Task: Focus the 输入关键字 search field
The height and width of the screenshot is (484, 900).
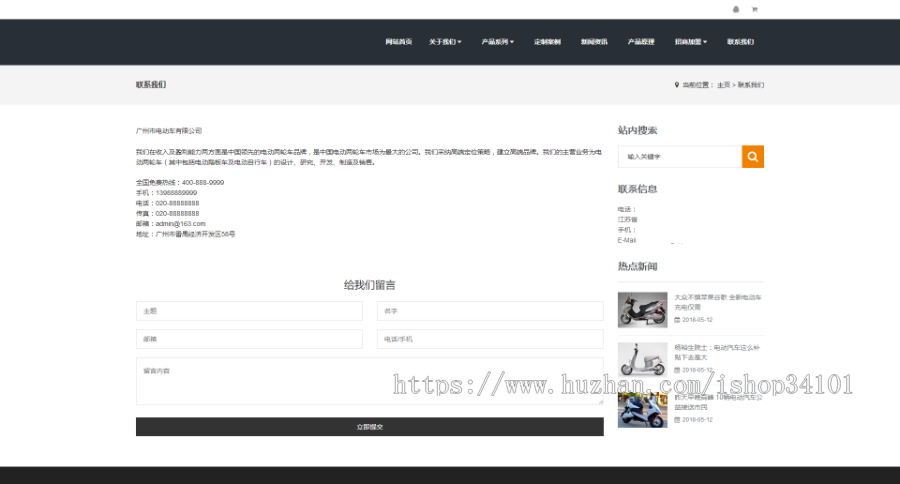Action: (x=680, y=156)
